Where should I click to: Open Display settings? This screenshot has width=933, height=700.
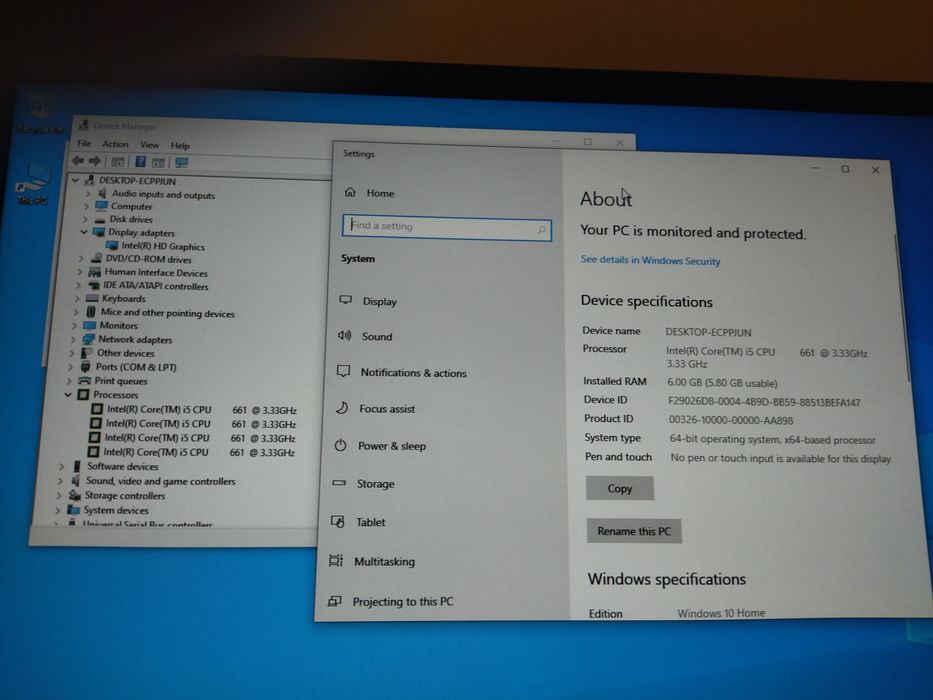point(380,301)
